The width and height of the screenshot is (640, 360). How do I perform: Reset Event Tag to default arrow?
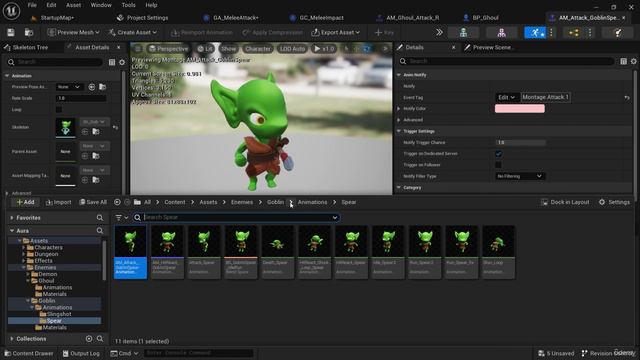point(627,98)
